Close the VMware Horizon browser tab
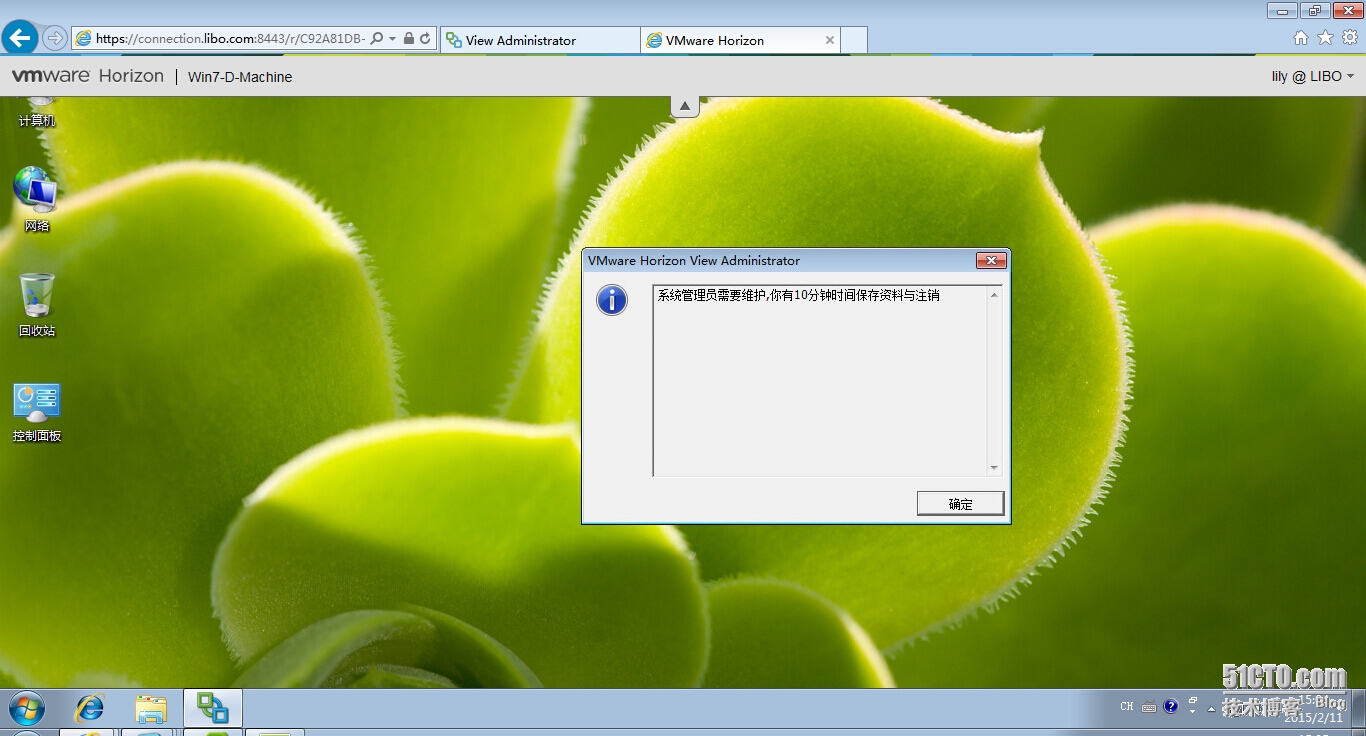 (x=830, y=40)
